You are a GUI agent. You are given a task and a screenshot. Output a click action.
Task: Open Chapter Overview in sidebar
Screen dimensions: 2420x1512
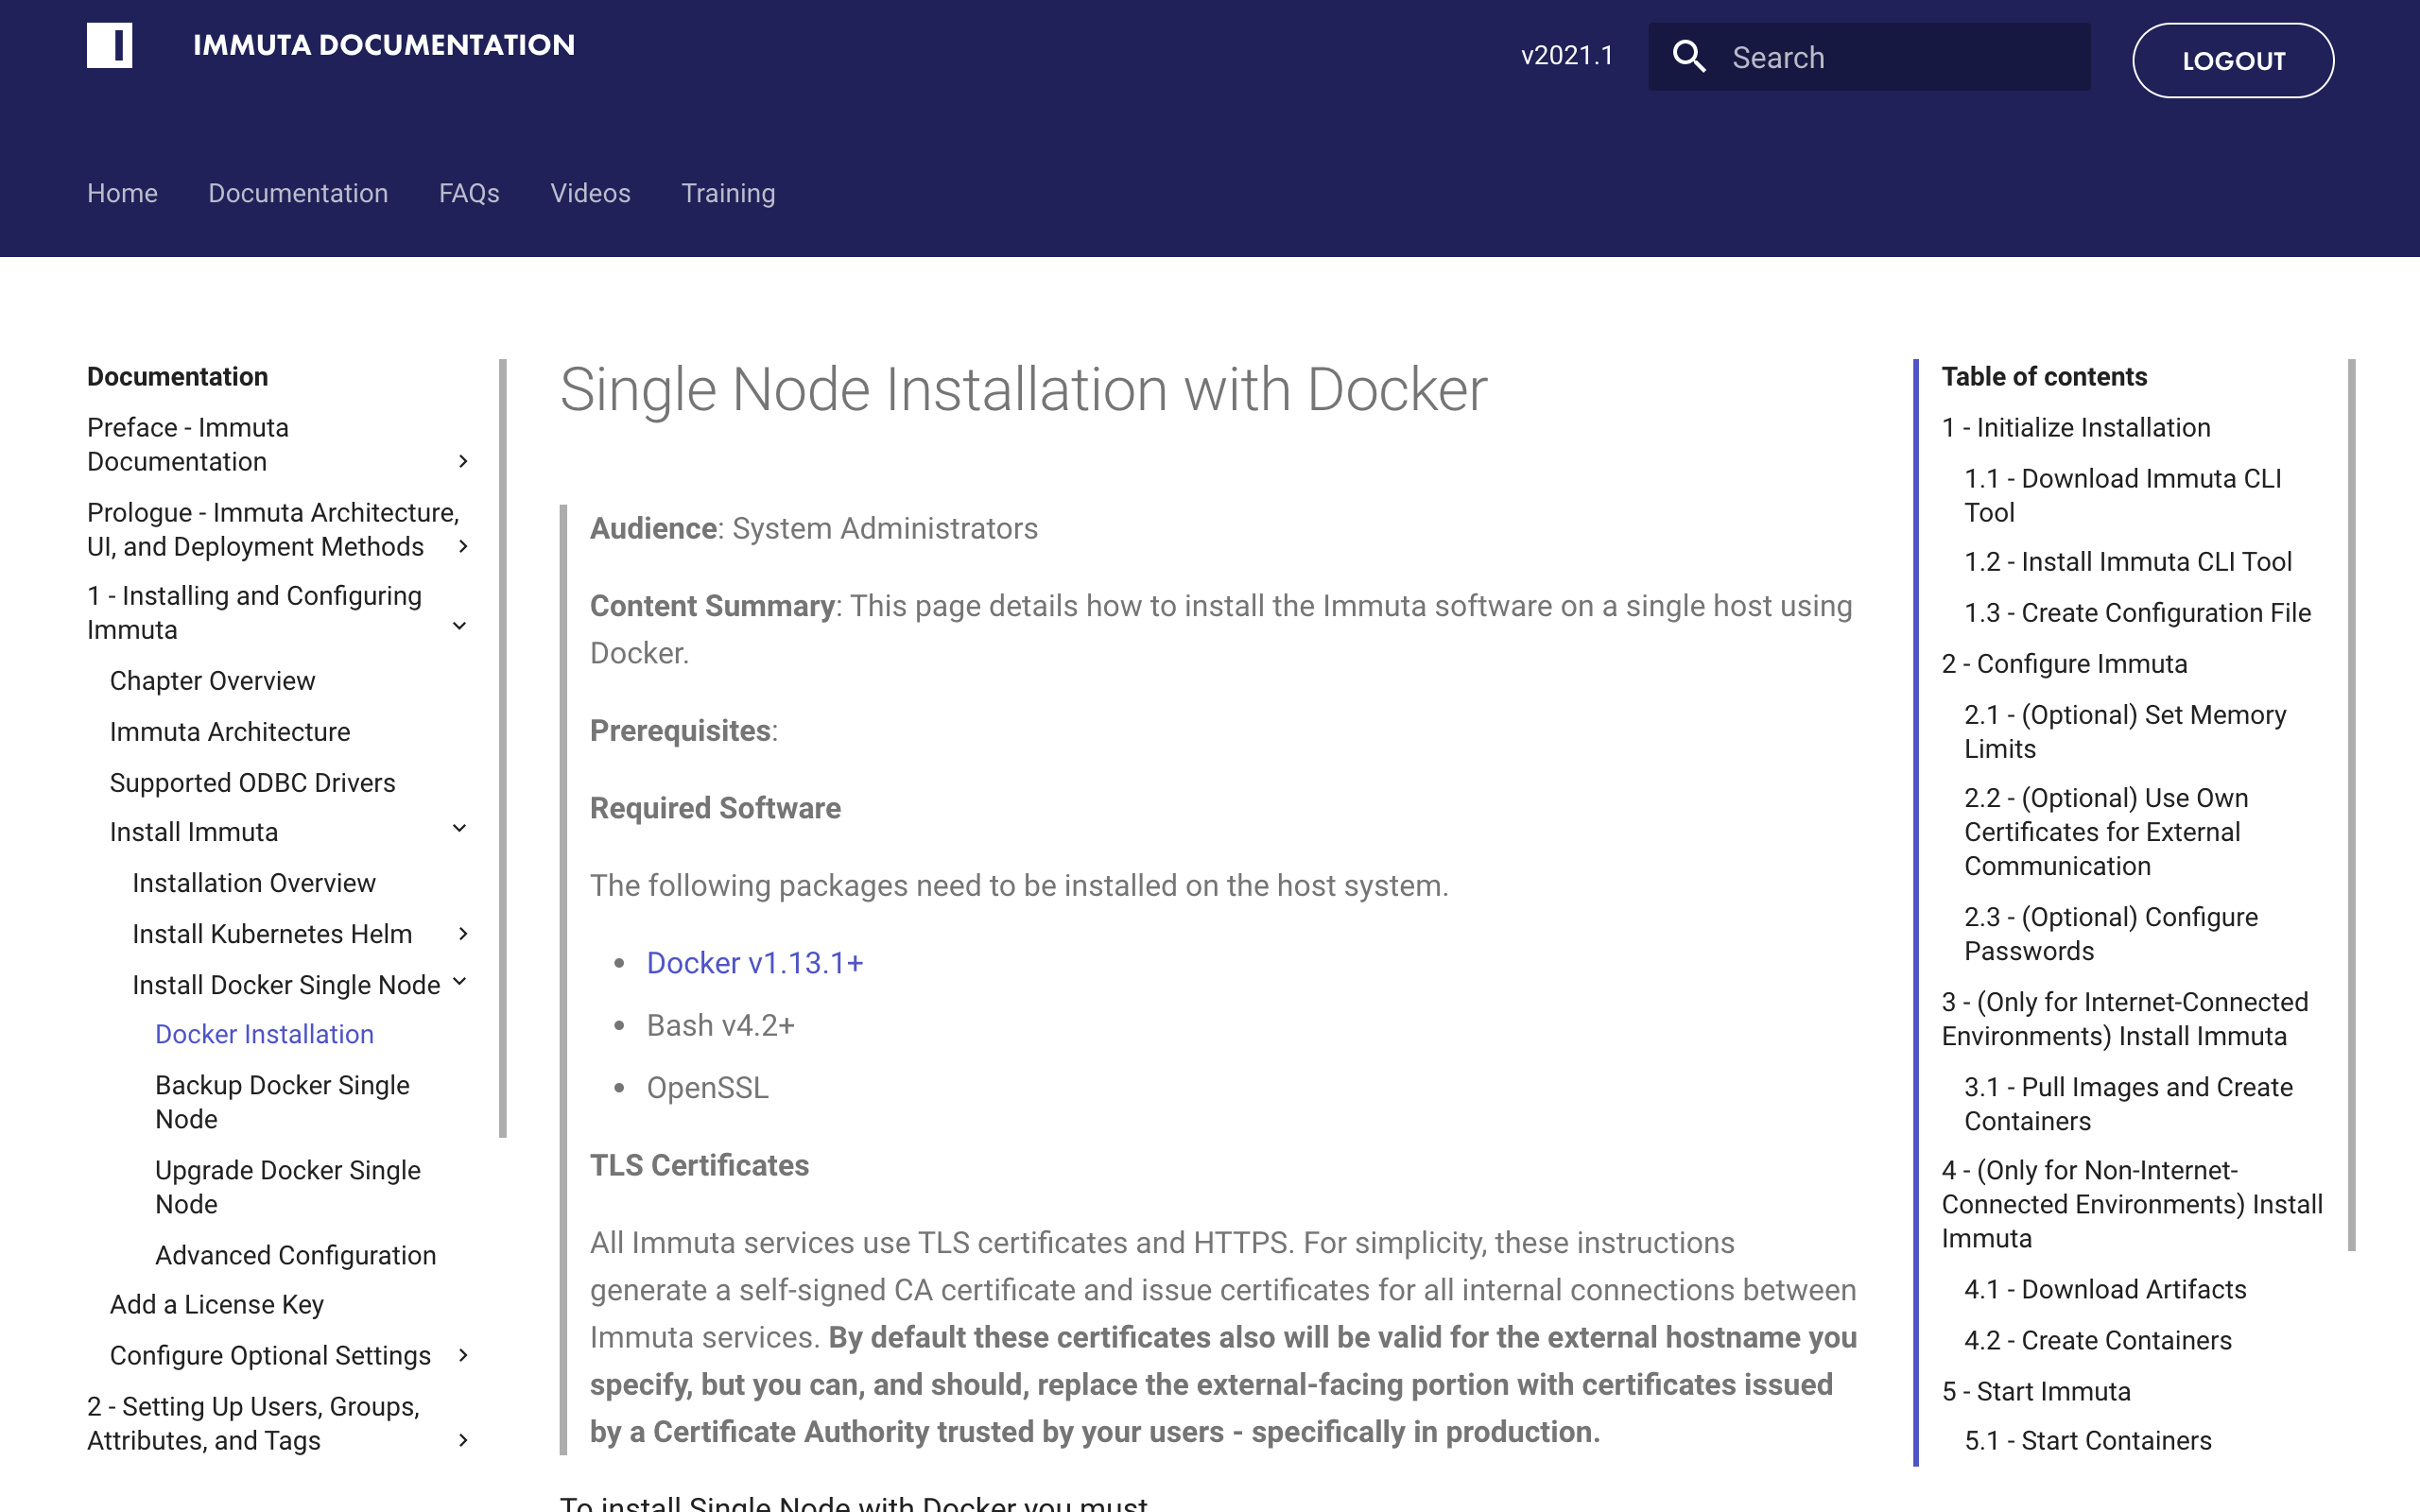coord(212,680)
